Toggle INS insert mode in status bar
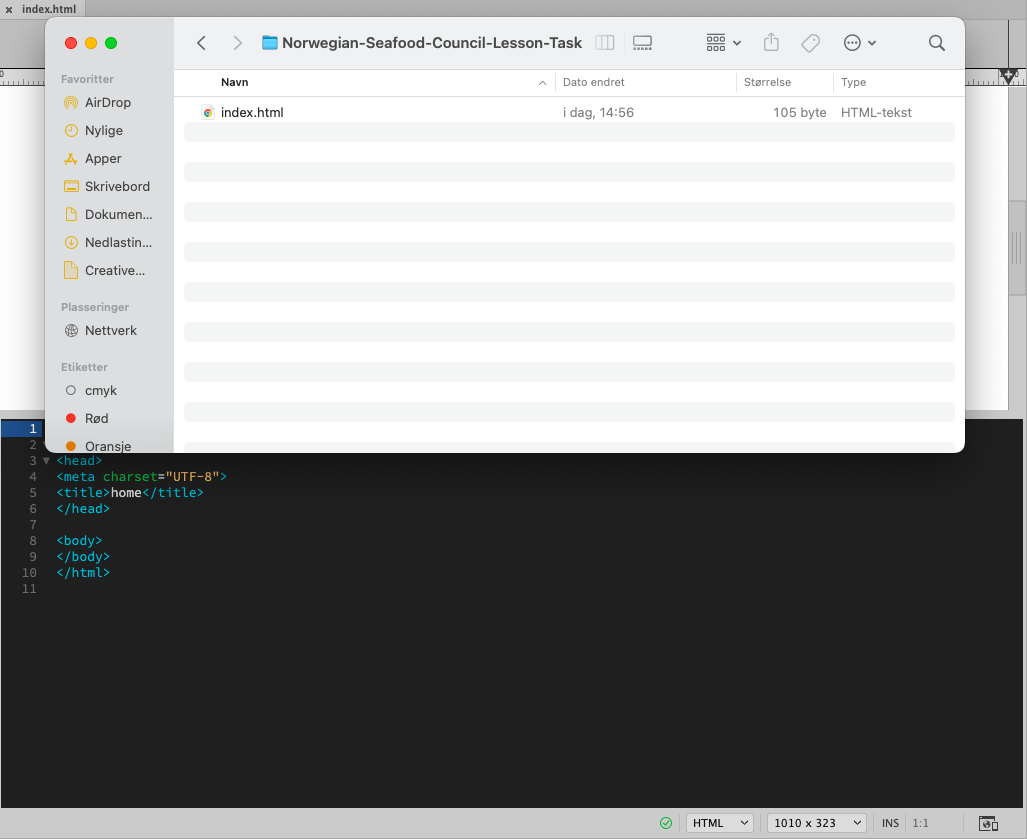1027x839 pixels. [x=890, y=823]
